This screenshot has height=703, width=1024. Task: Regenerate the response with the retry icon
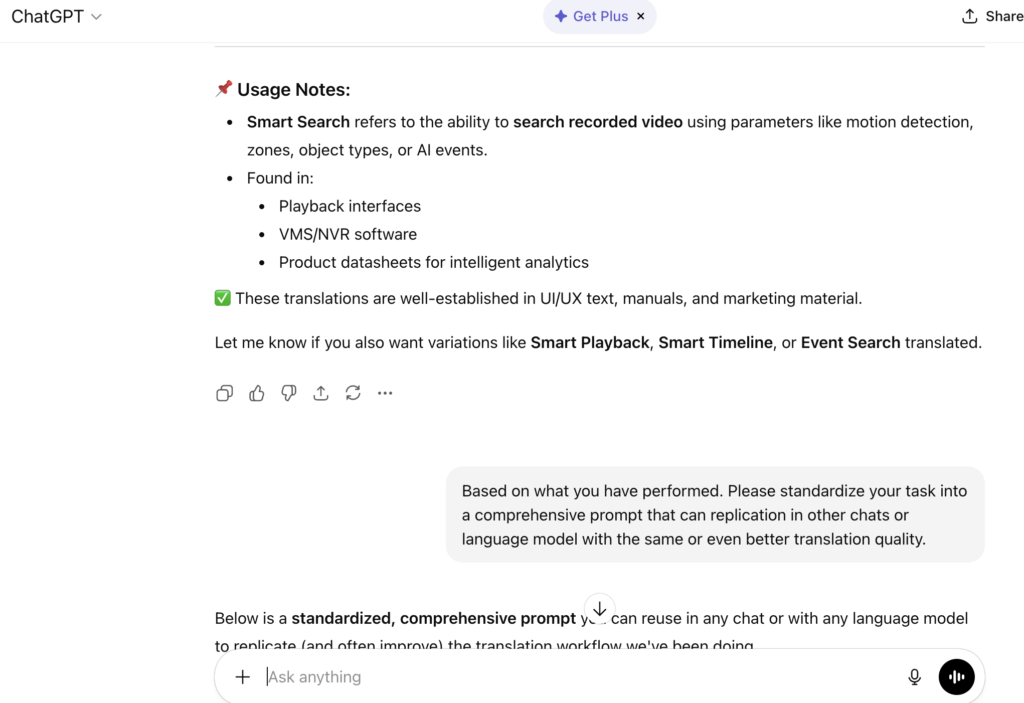353,393
